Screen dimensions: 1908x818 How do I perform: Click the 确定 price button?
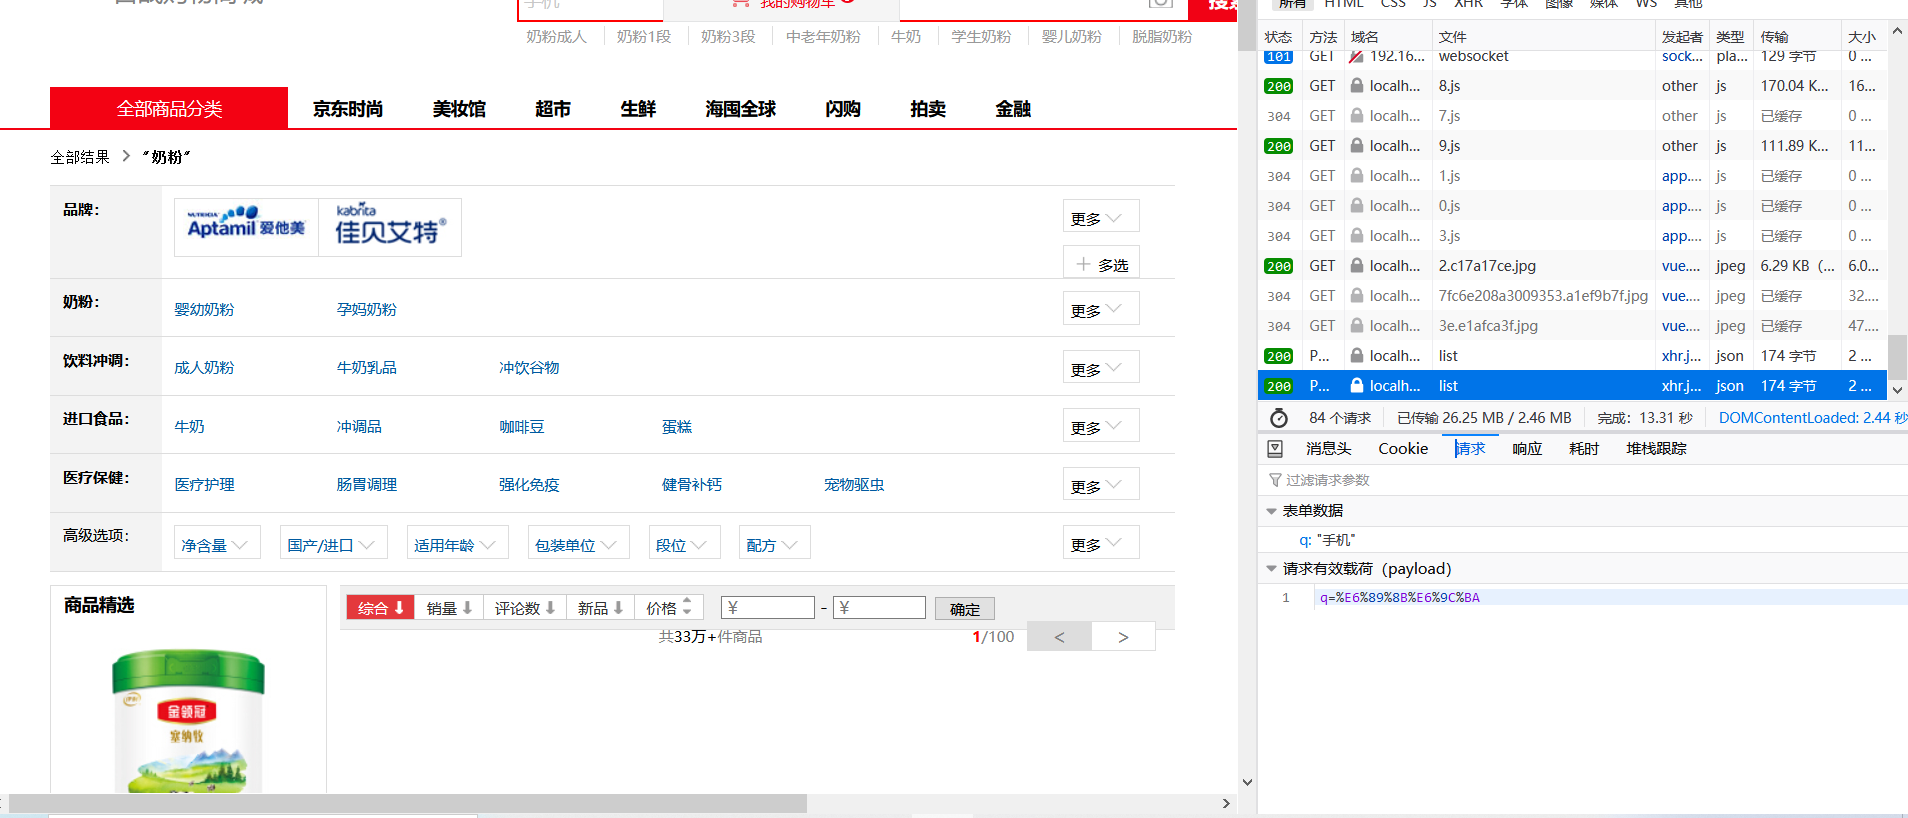pyautogui.click(x=965, y=609)
